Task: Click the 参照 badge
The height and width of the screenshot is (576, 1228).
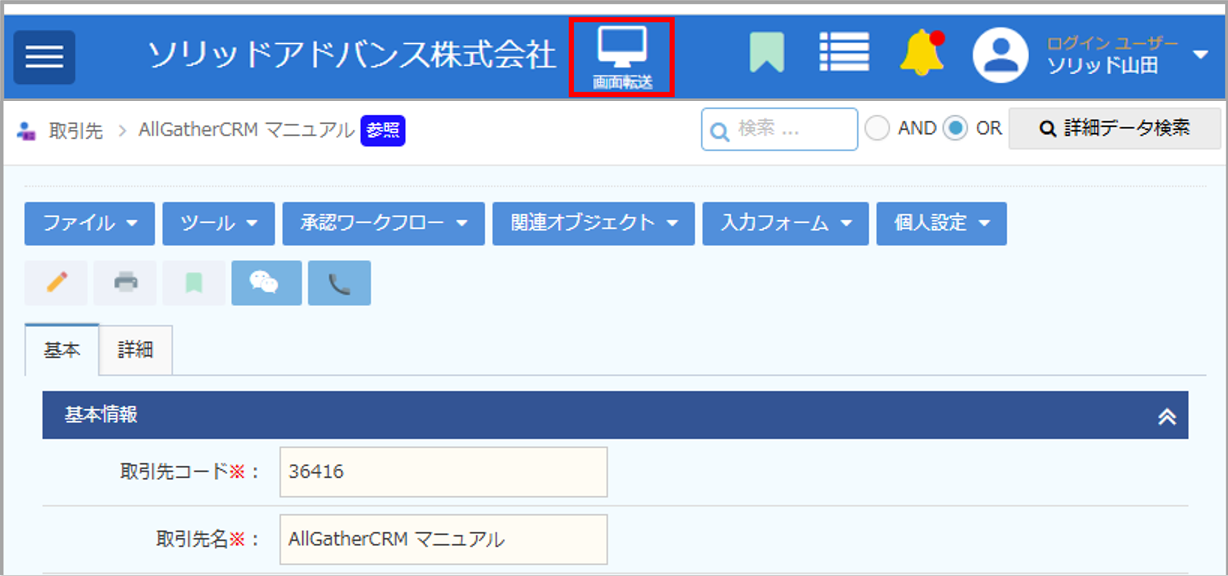Action: coord(383,130)
